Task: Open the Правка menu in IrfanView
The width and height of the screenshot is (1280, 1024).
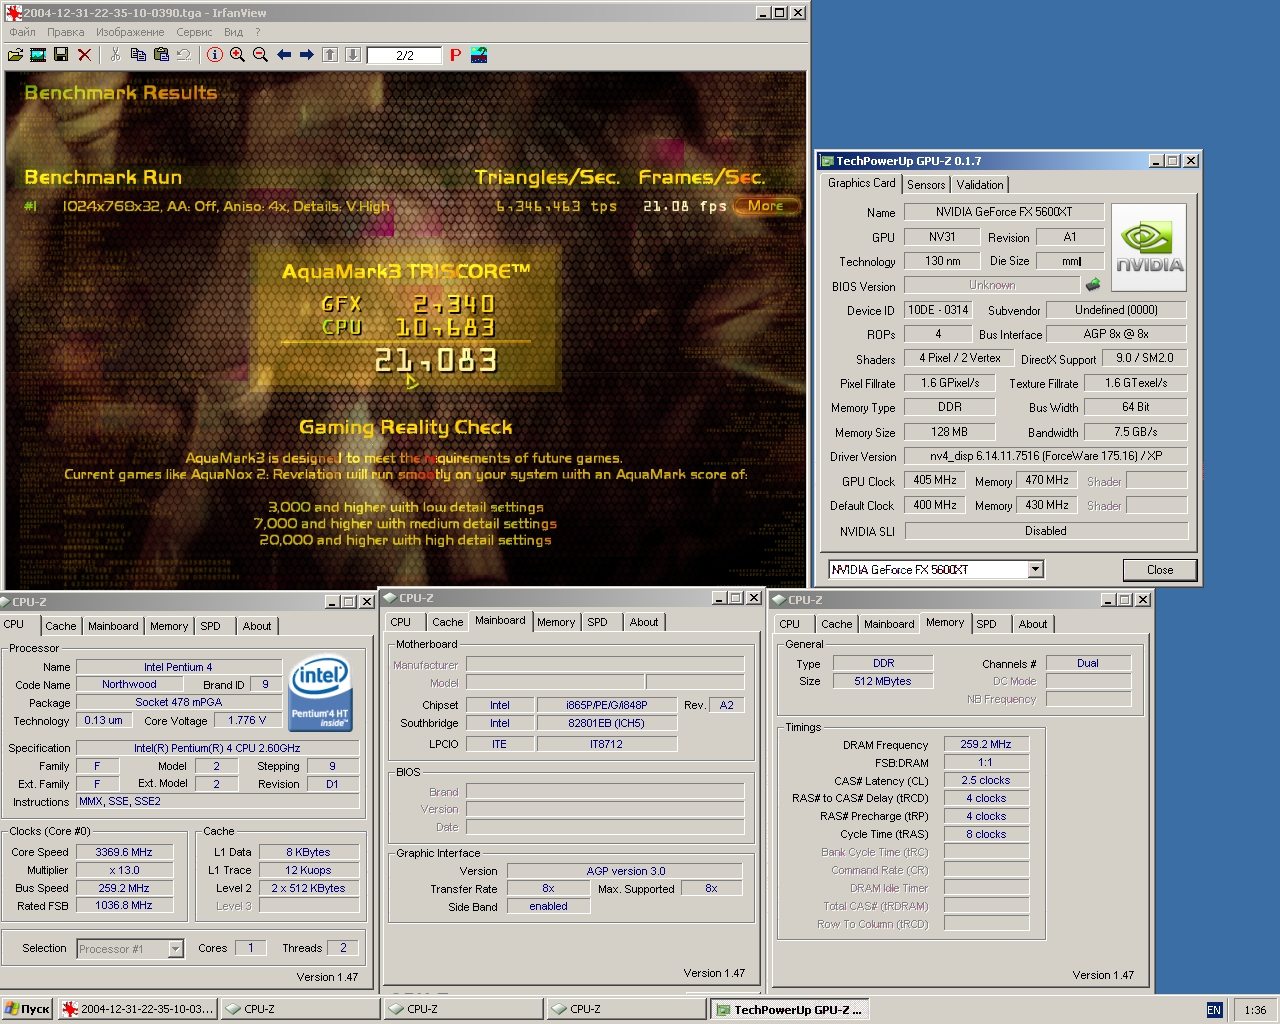Action: click(66, 32)
